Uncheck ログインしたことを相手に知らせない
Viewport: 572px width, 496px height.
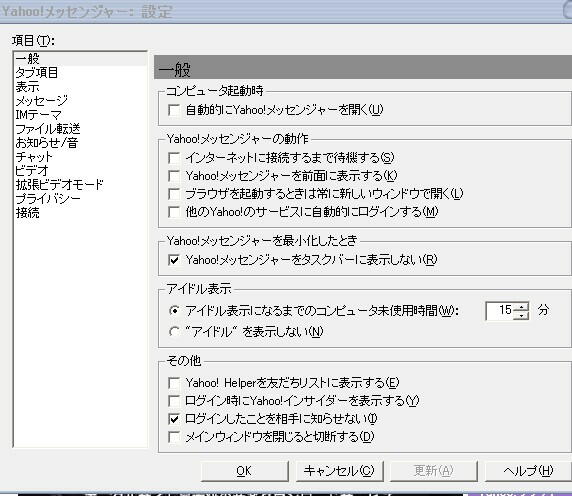coord(174,419)
